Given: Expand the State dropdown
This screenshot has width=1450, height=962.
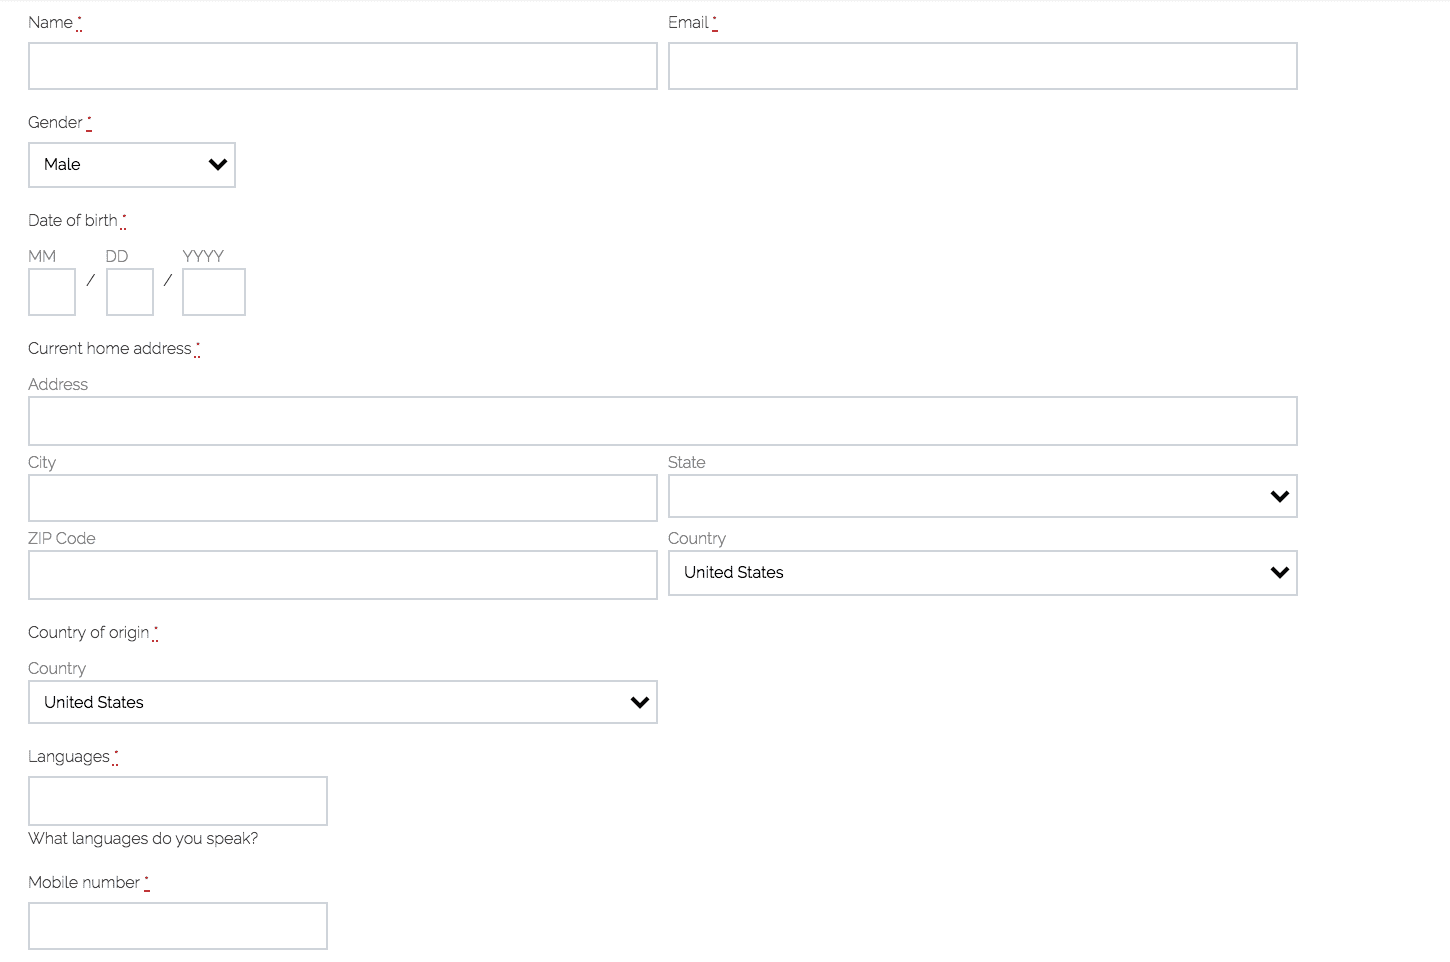Looking at the screenshot, I should click(983, 496).
